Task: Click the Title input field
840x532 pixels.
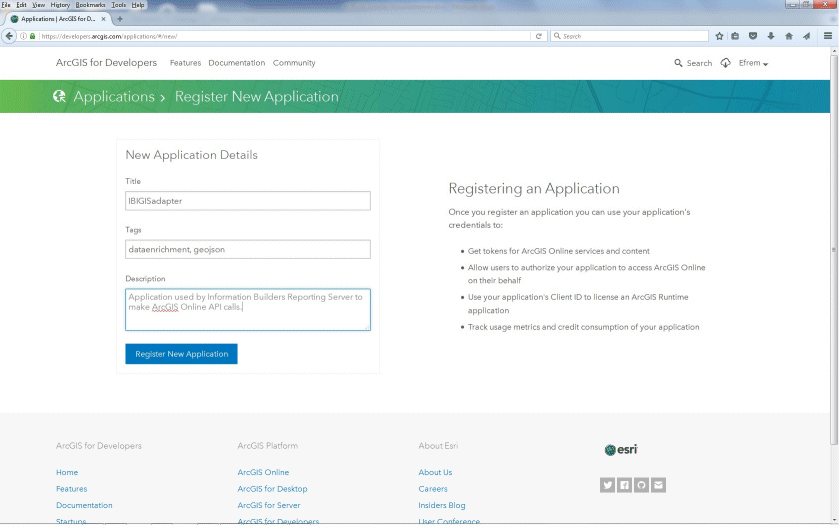Action: click(x=248, y=201)
